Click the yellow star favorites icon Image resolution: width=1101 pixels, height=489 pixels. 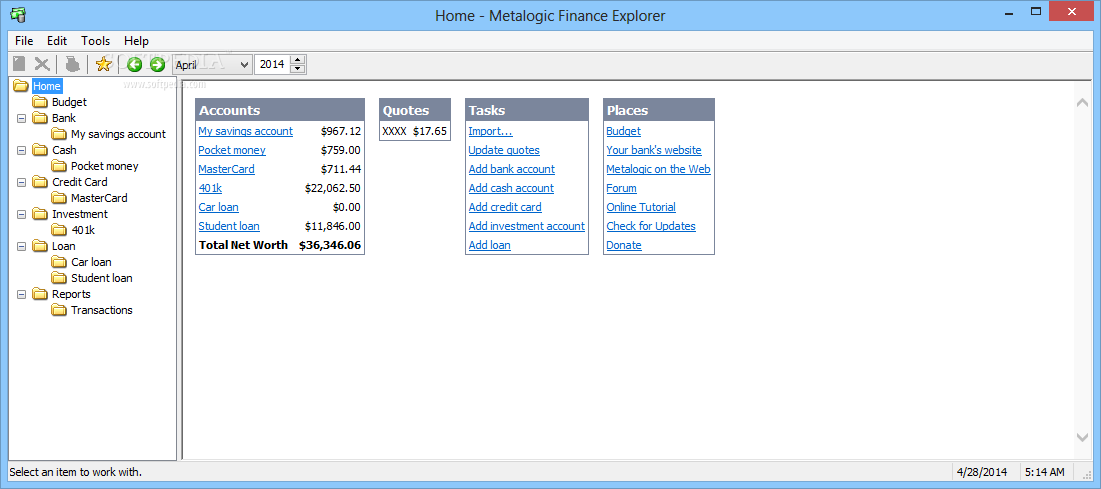[x=104, y=64]
